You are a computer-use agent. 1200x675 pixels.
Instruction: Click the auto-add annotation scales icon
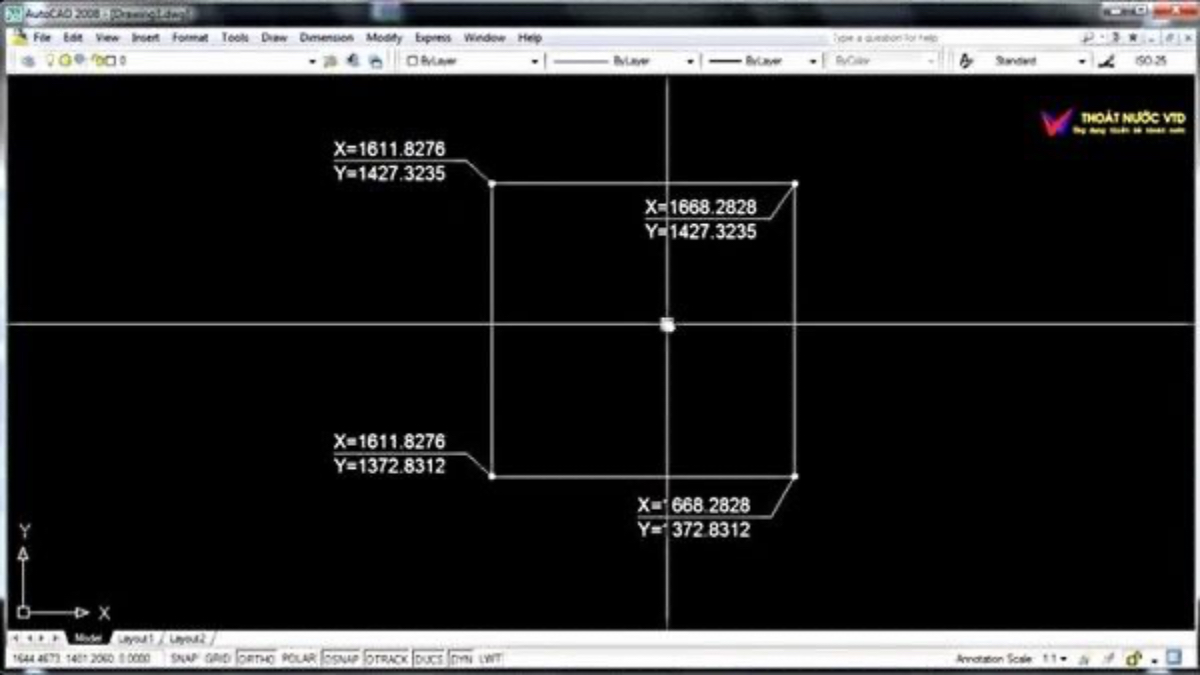[x=1106, y=659]
